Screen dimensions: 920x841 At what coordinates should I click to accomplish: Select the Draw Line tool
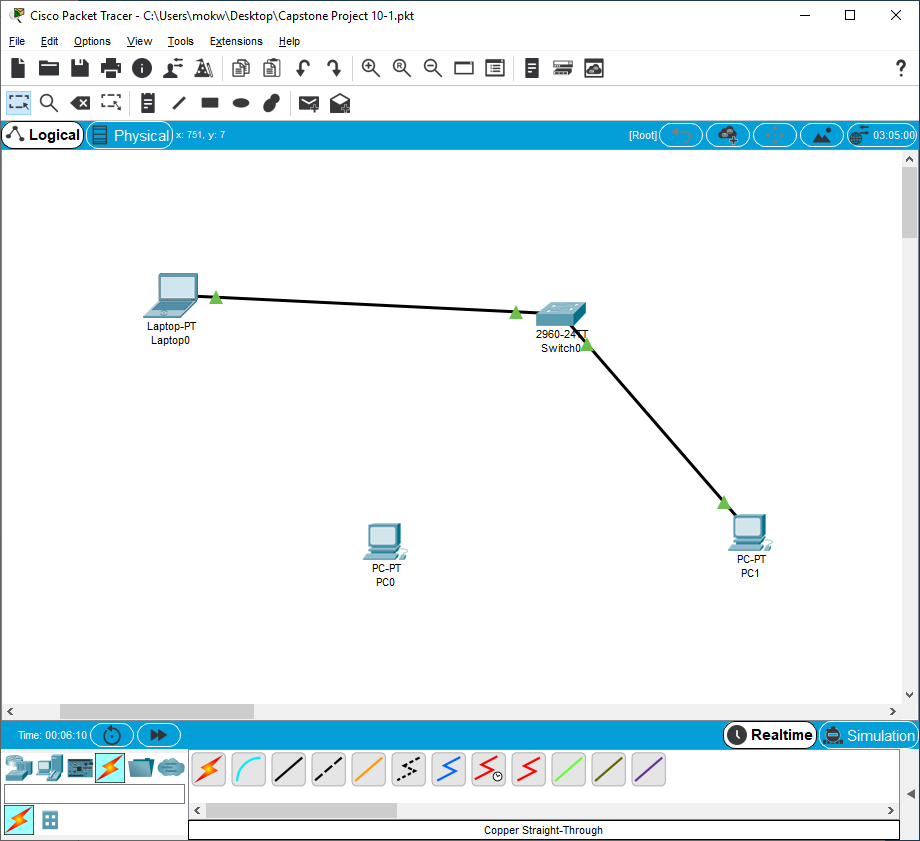pyautogui.click(x=179, y=103)
